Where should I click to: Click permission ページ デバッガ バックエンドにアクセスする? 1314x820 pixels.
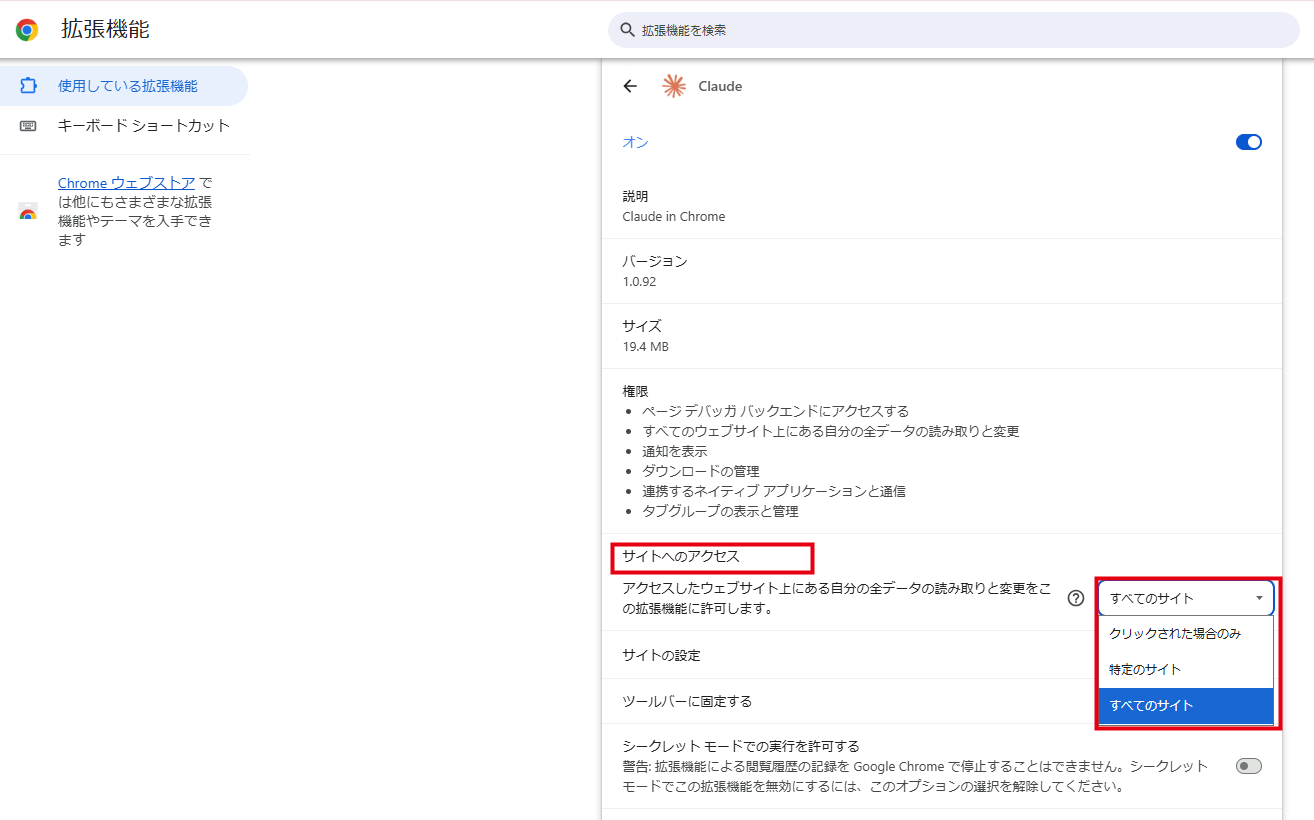[x=776, y=411]
